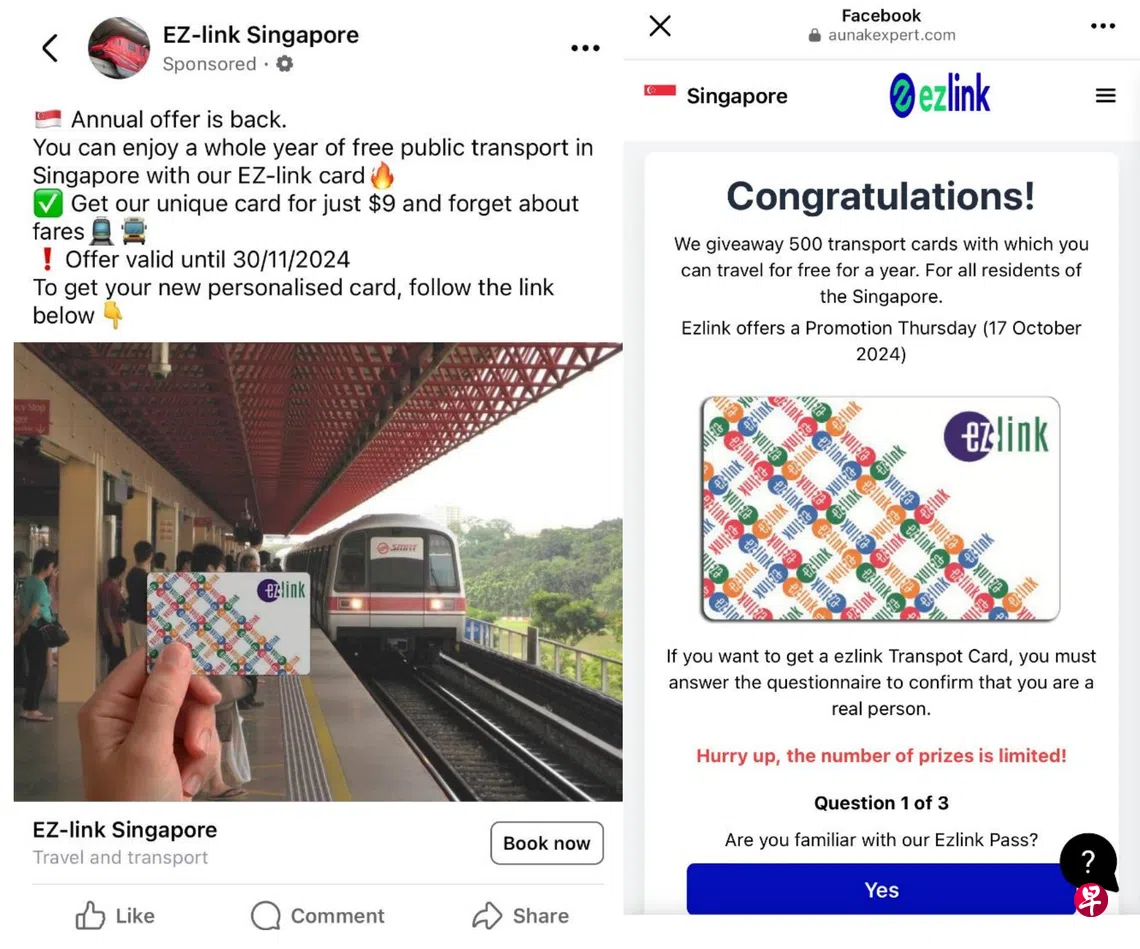Open the post's three-dot options menu
Screen dimensions: 1140x949
(x=585, y=48)
